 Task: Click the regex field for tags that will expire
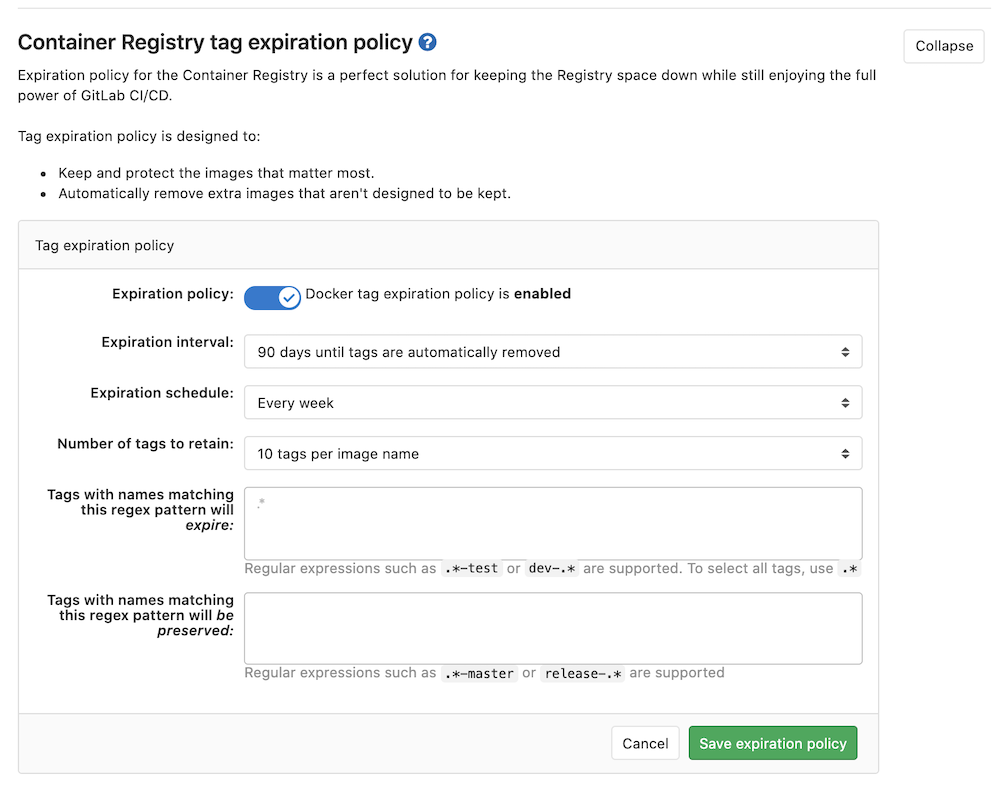pos(553,522)
